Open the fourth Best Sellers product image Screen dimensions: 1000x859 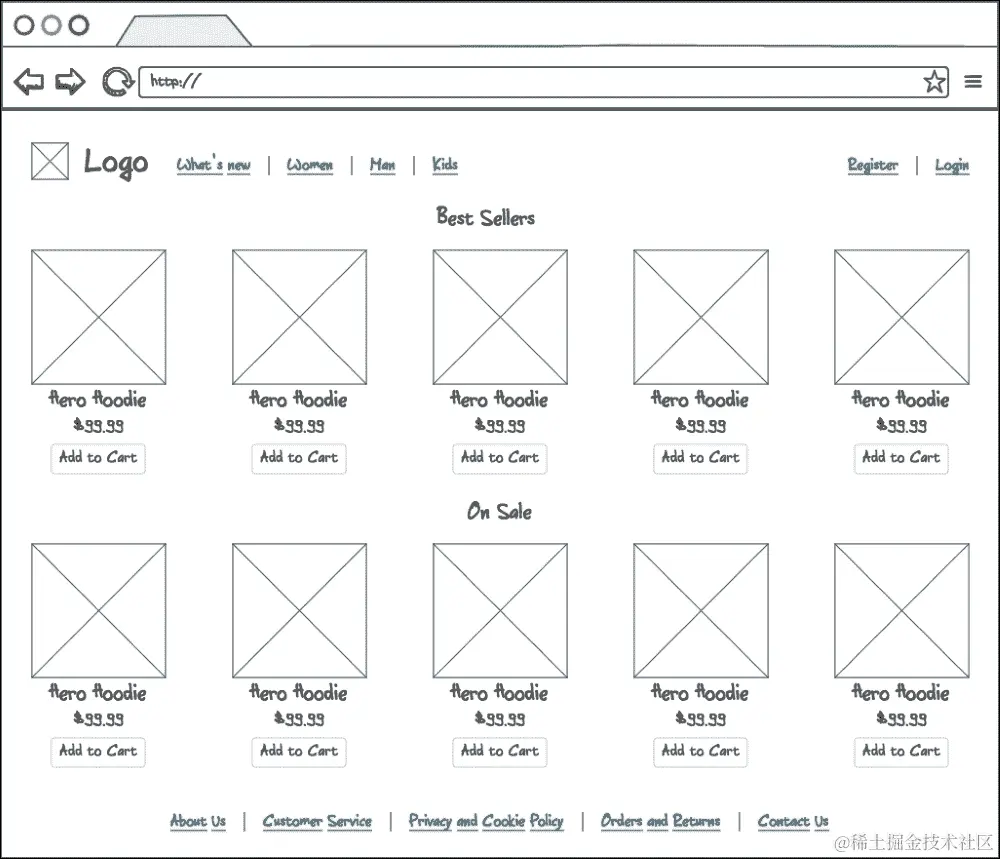701,317
